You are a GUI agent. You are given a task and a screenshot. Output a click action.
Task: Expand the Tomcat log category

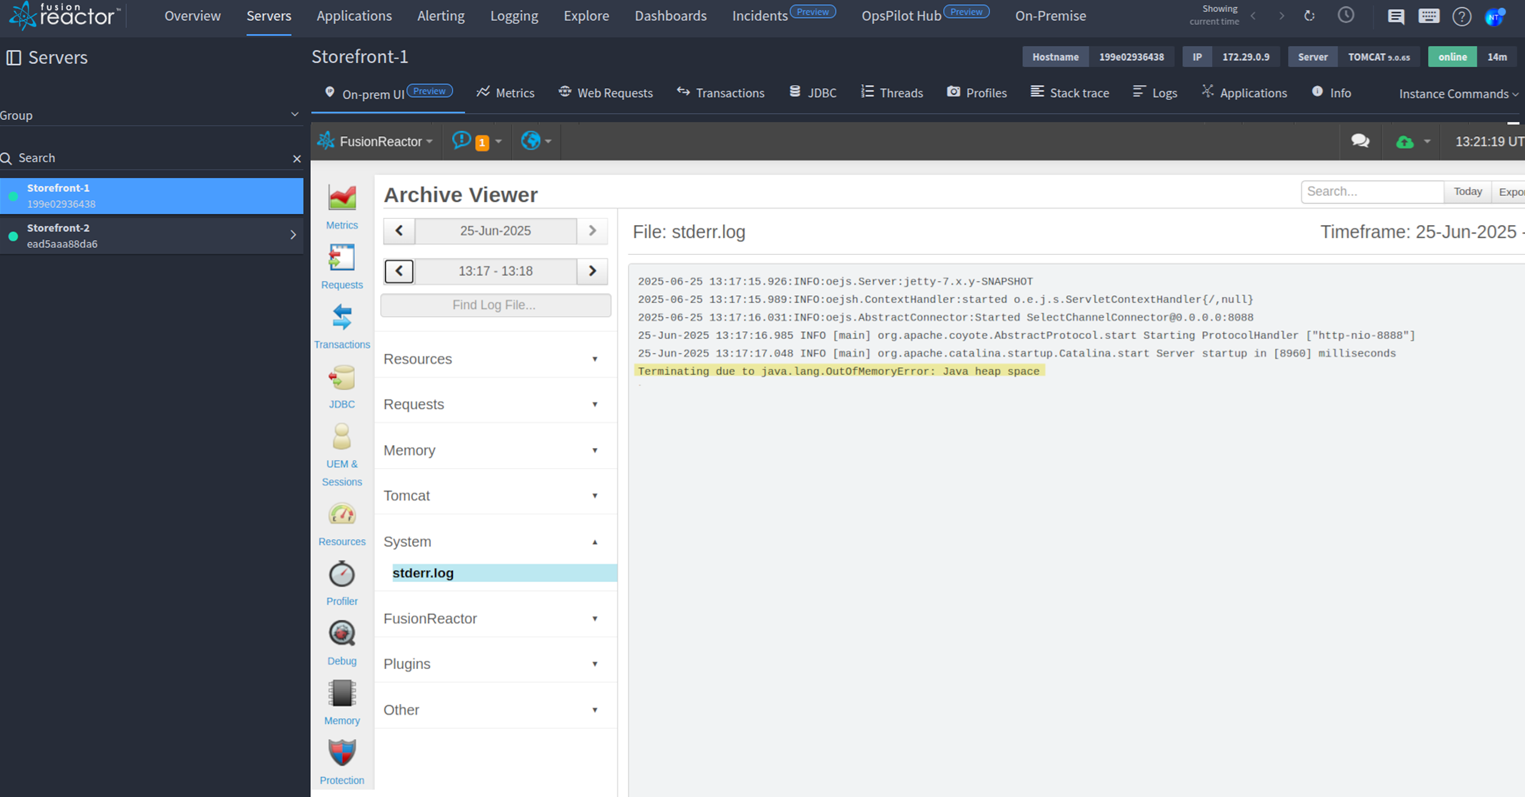[x=495, y=496]
